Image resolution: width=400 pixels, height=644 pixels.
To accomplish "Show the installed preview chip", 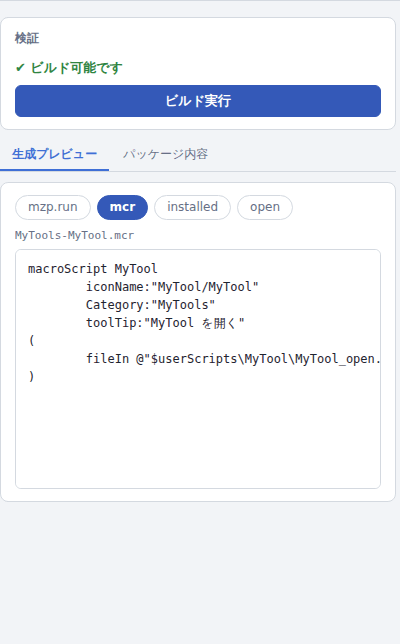I will [192, 207].
